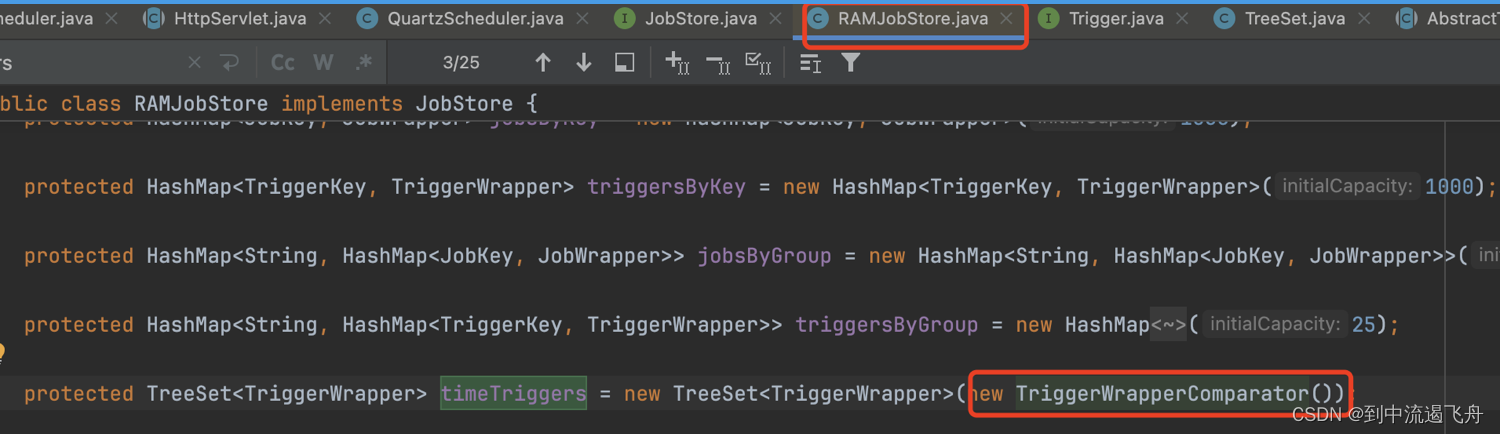This screenshot has height=434, width=1500.
Task: Add selection for next occurrence
Action: pyautogui.click(x=677, y=63)
